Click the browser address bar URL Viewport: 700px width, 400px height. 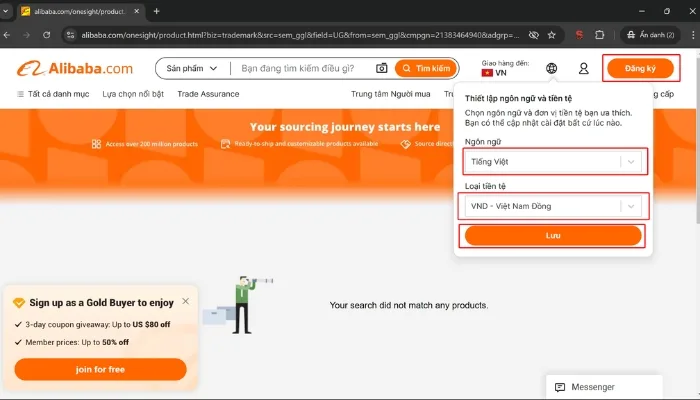[300, 35]
